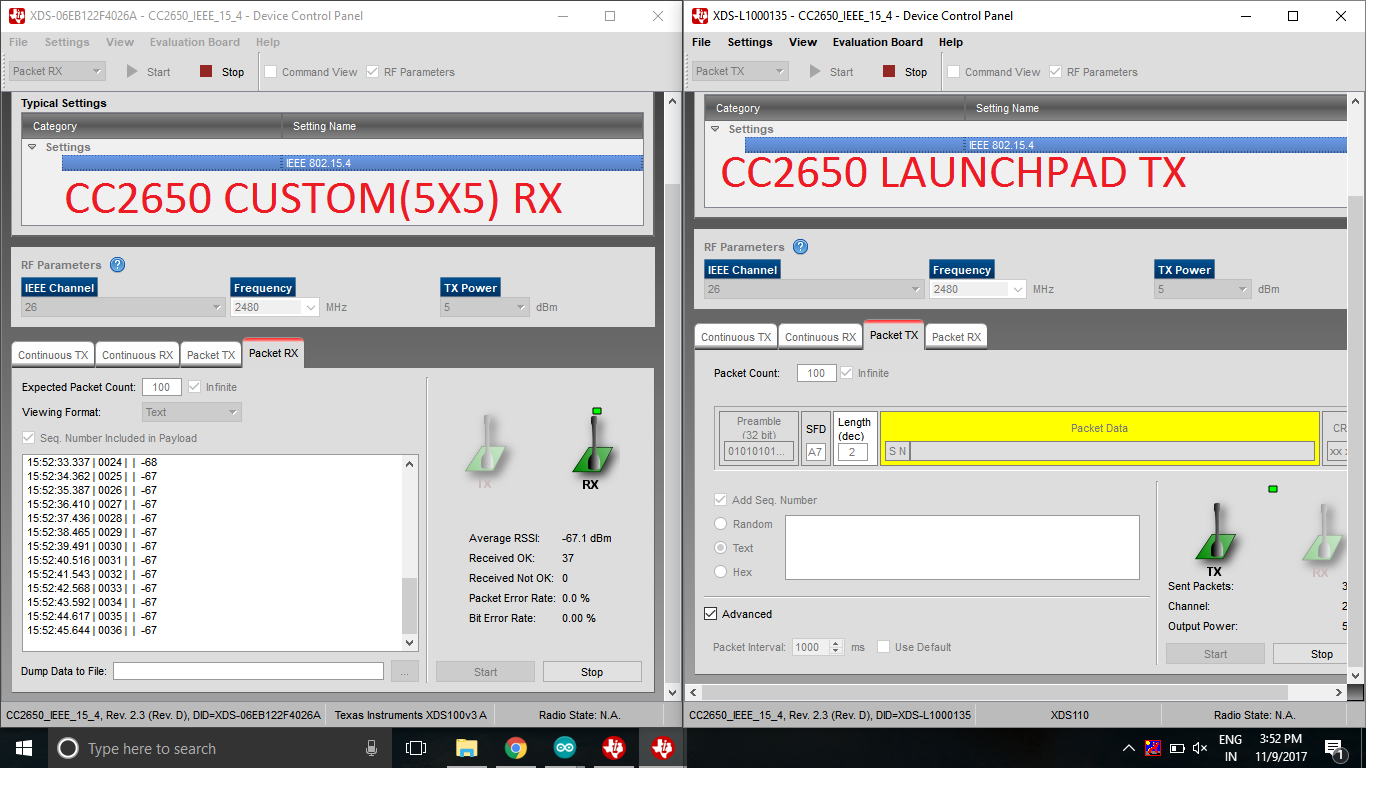Open the Windows Start menu
The image size is (1376, 792).
24,748
